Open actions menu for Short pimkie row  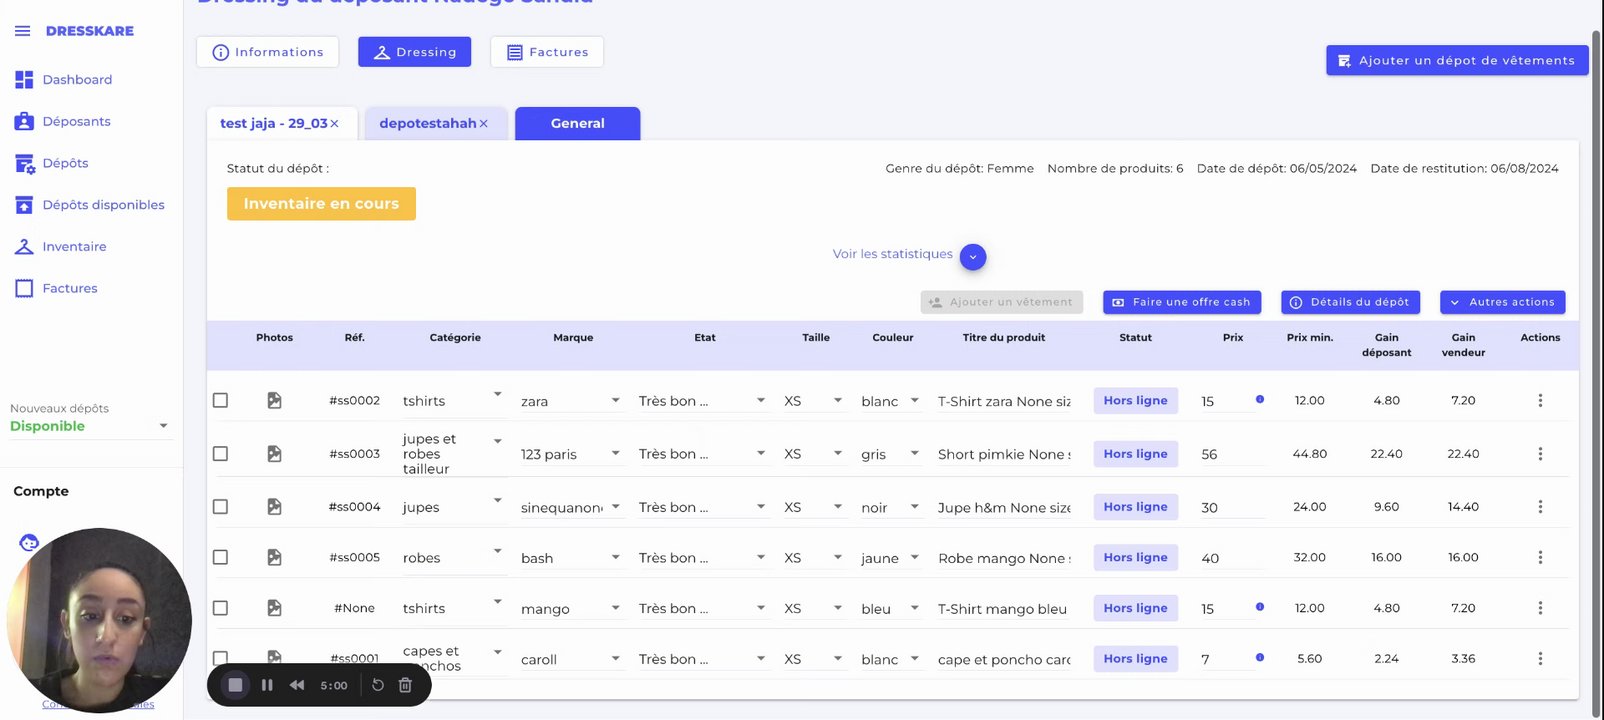(x=1540, y=454)
